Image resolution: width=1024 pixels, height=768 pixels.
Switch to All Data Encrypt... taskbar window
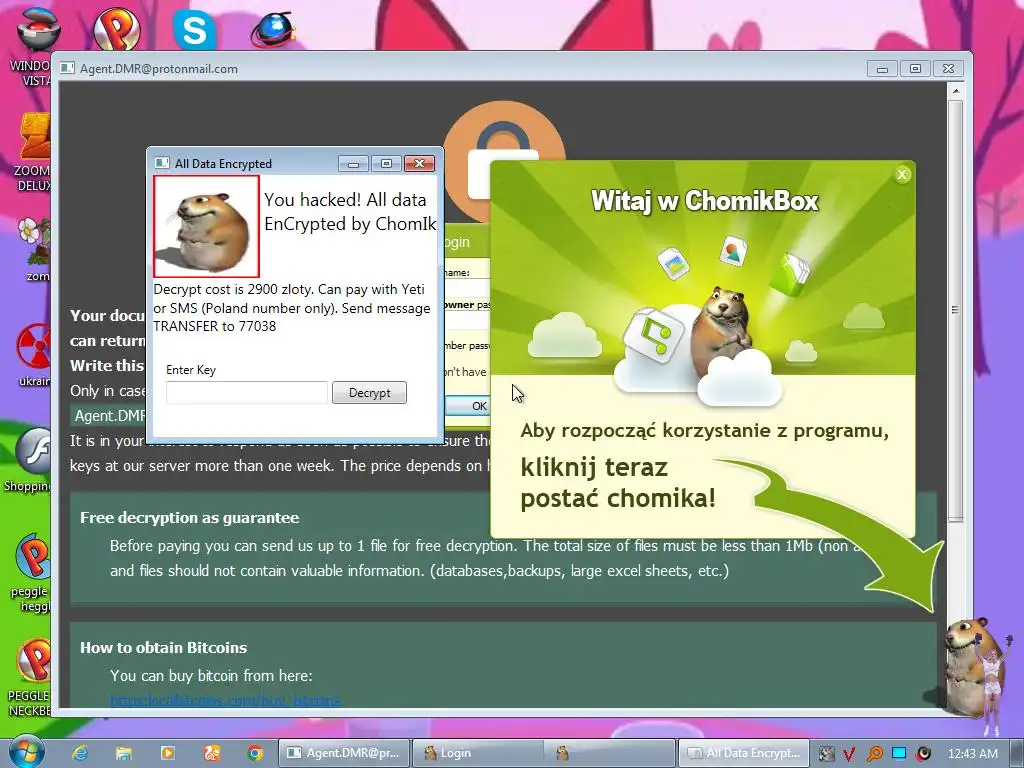[x=744, y=753]
